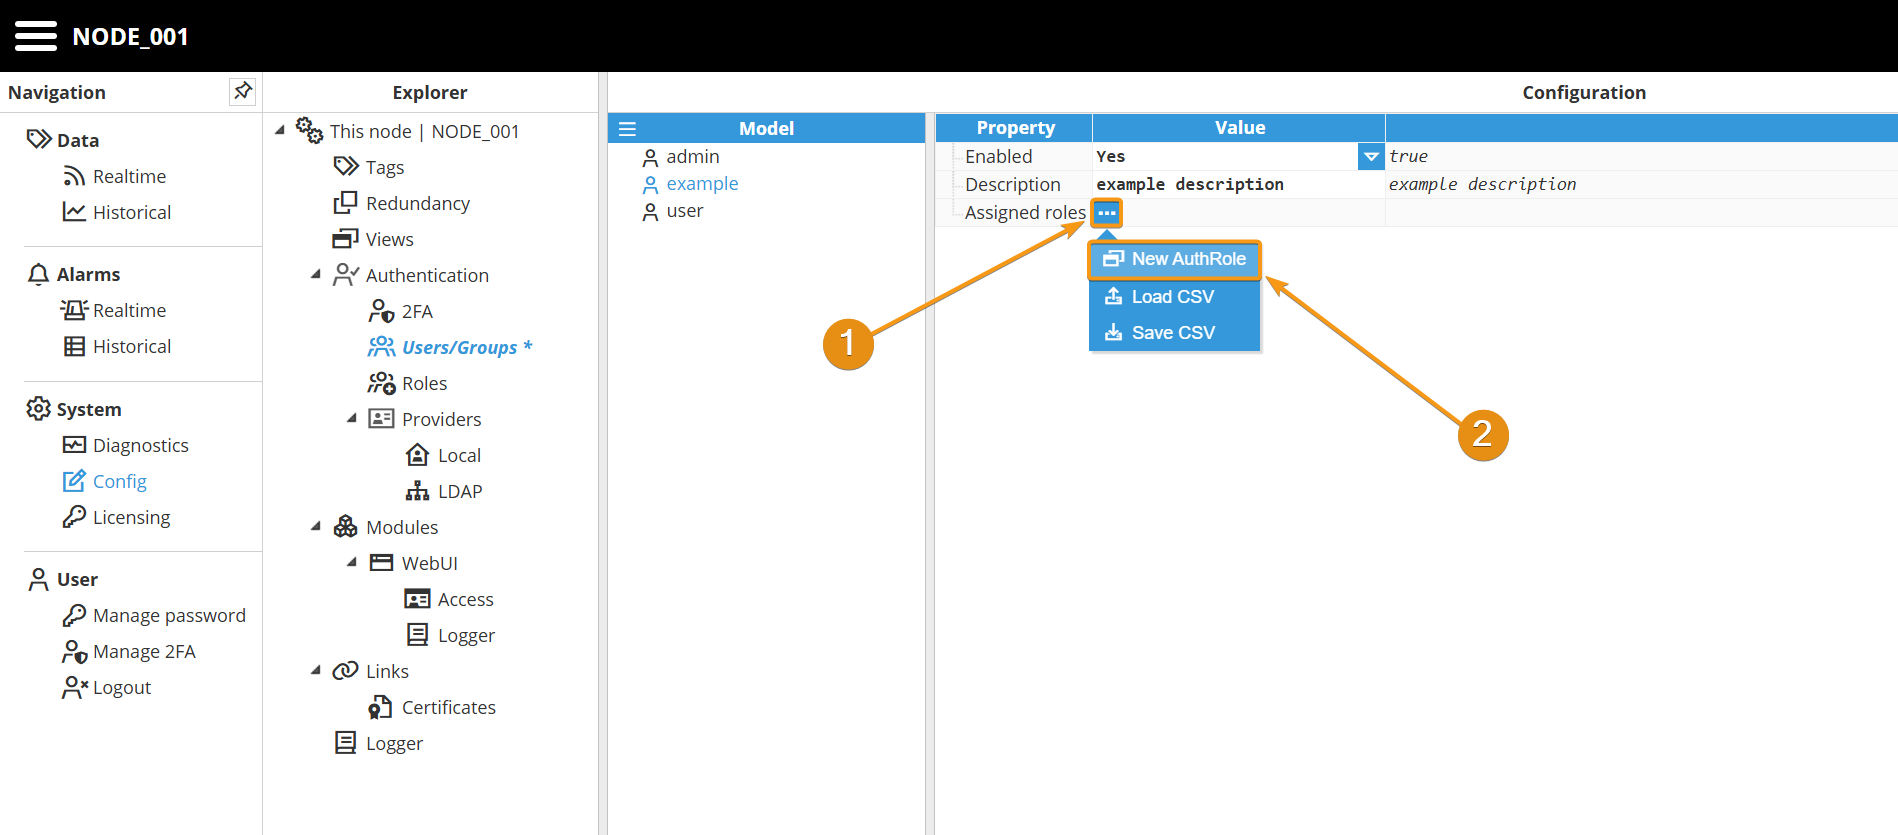Screen dimensions: 1898x835
Task: Click the 2FA authentication icon
Action: click(x=381, y=312)
